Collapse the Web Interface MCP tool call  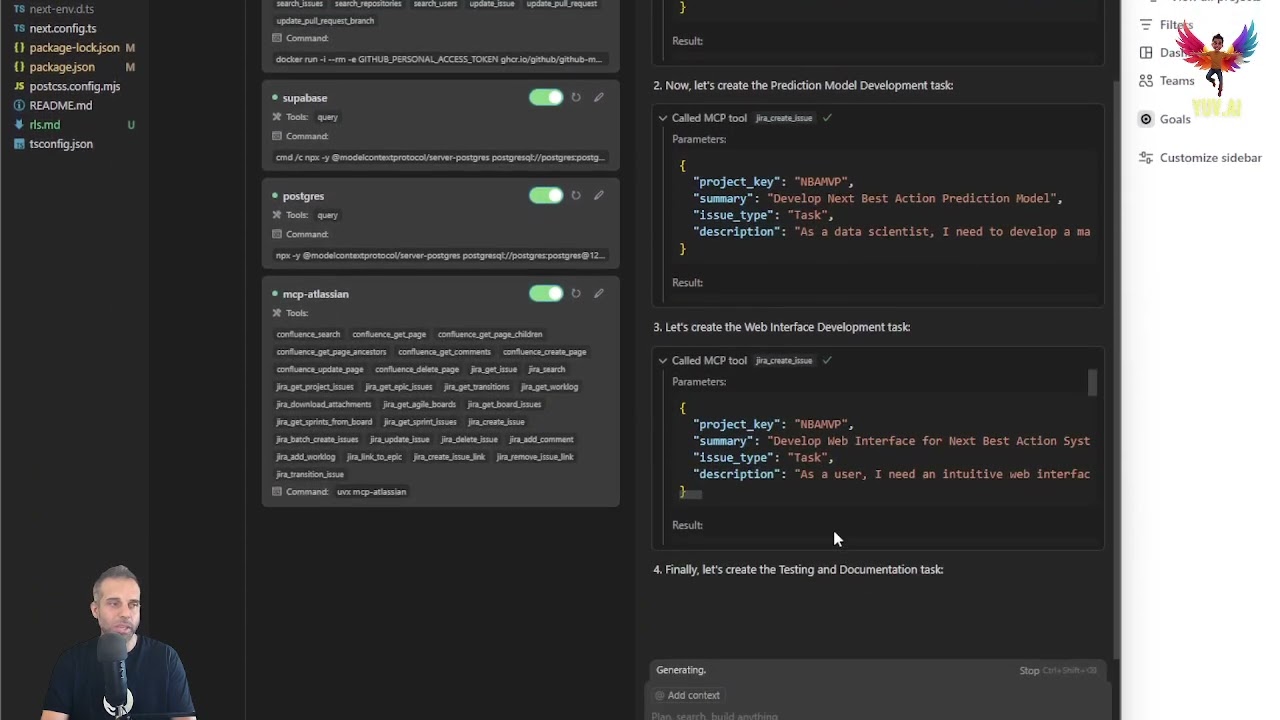[663, 360]
